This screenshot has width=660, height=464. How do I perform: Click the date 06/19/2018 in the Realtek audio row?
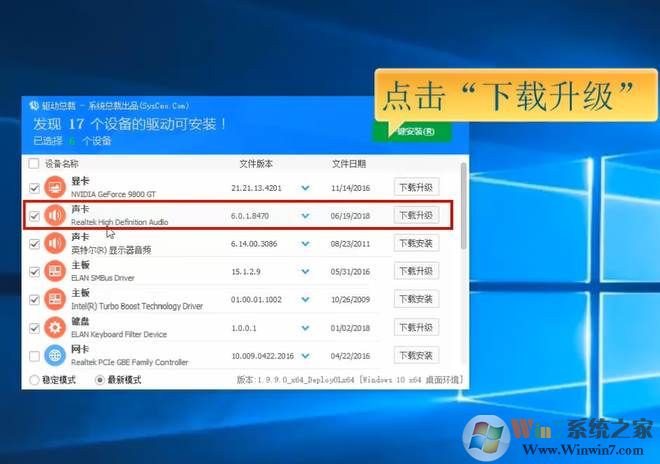(x=350, y=216)
